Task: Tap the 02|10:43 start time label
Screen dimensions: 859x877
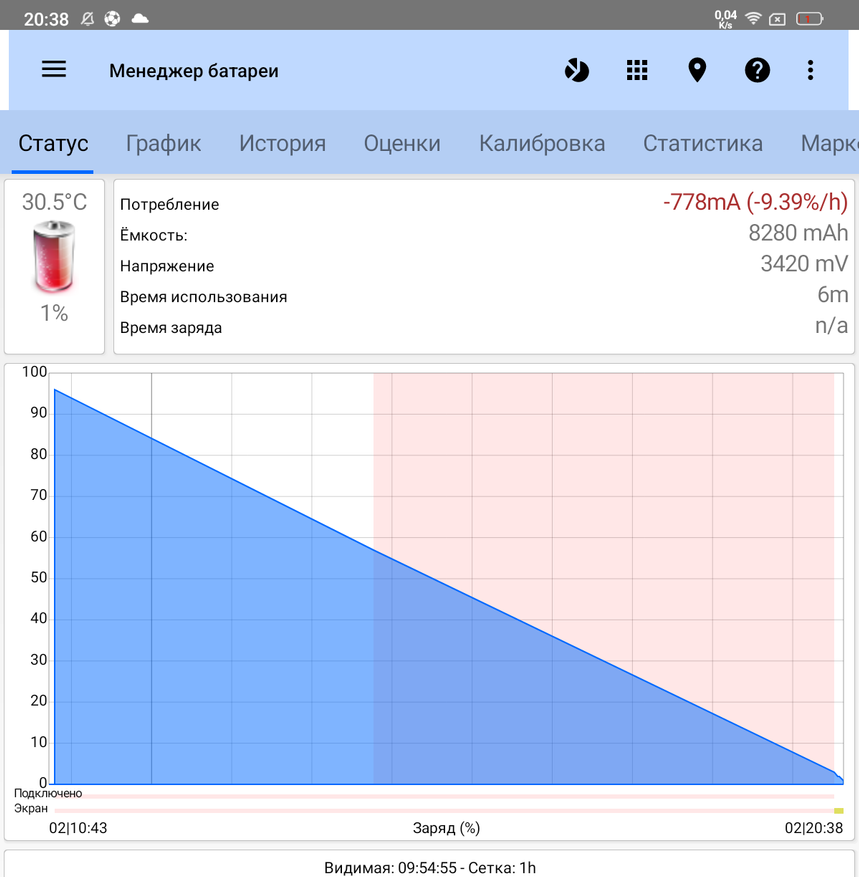Action: (x=78, y=828)
